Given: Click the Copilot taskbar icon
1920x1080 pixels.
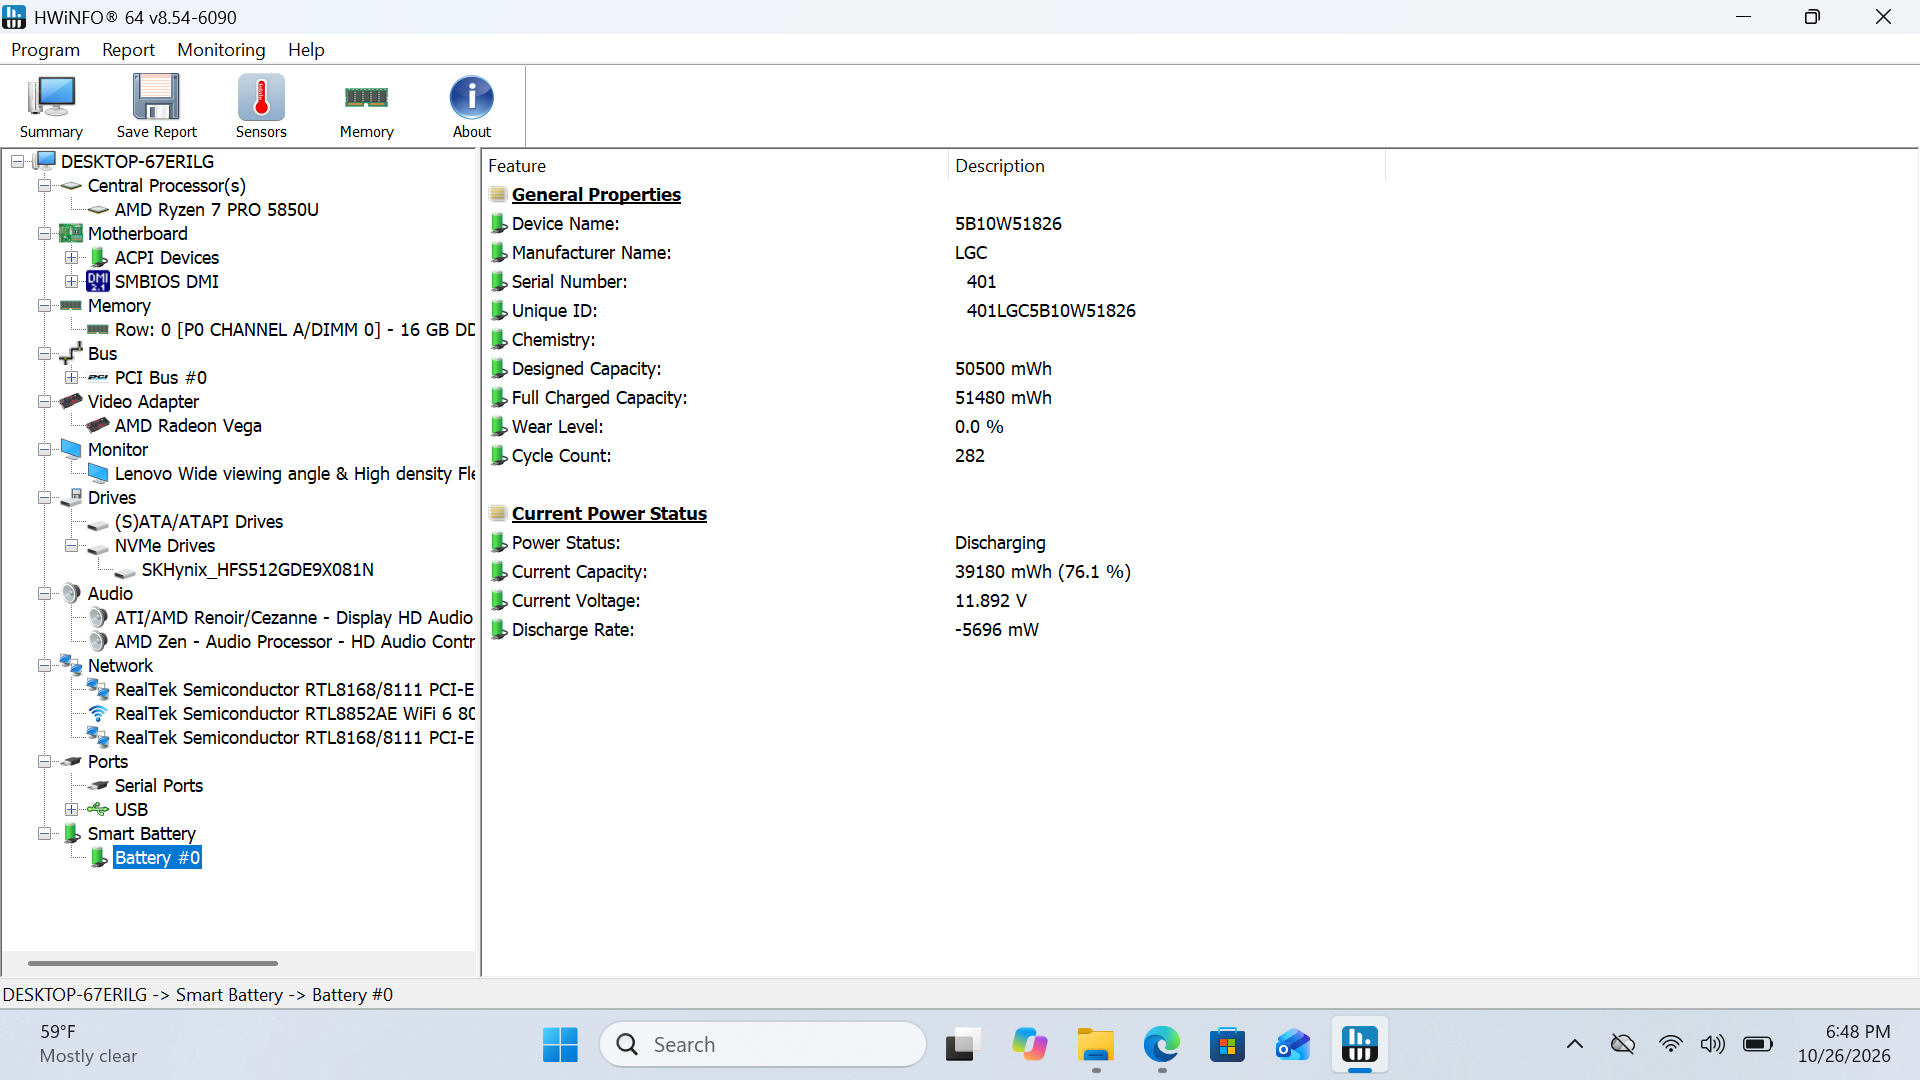Looking at the screenshot, I should point(1029,1045).
